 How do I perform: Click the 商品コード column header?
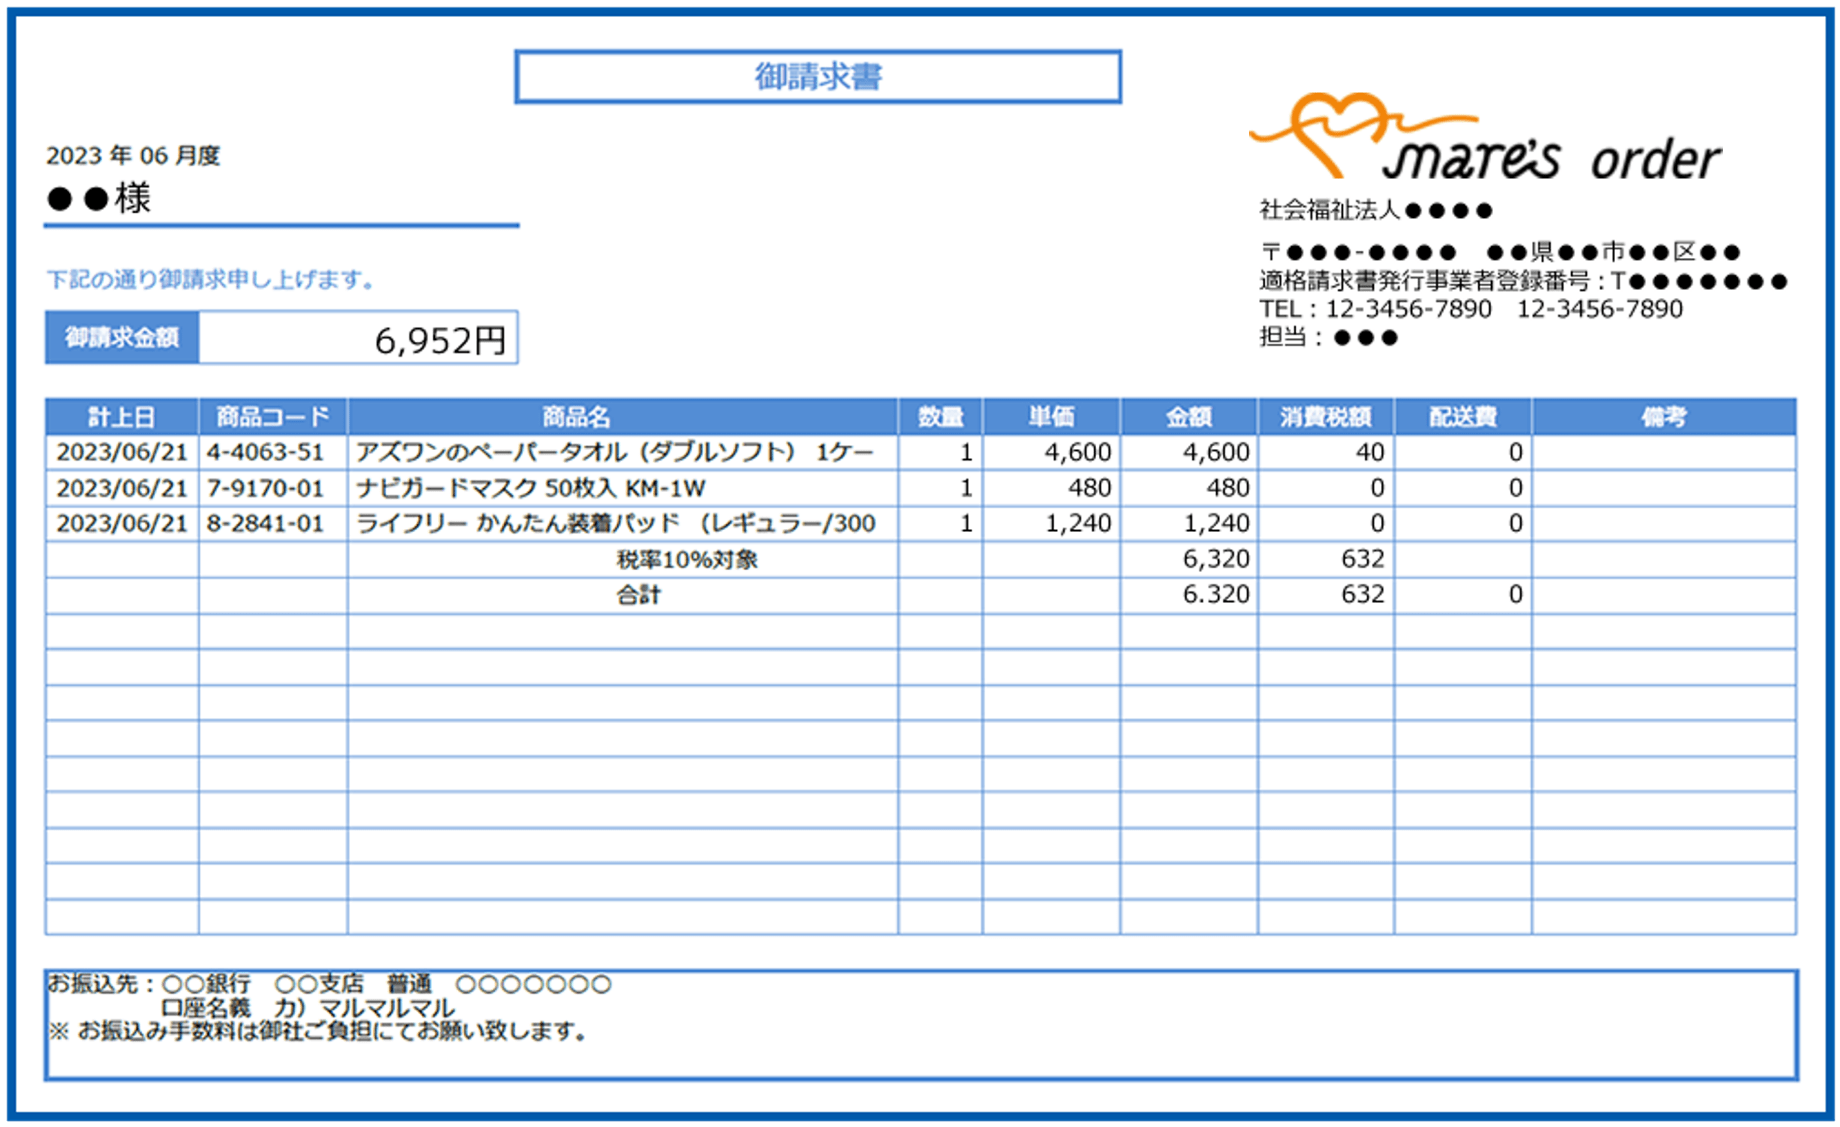(273, 417)
